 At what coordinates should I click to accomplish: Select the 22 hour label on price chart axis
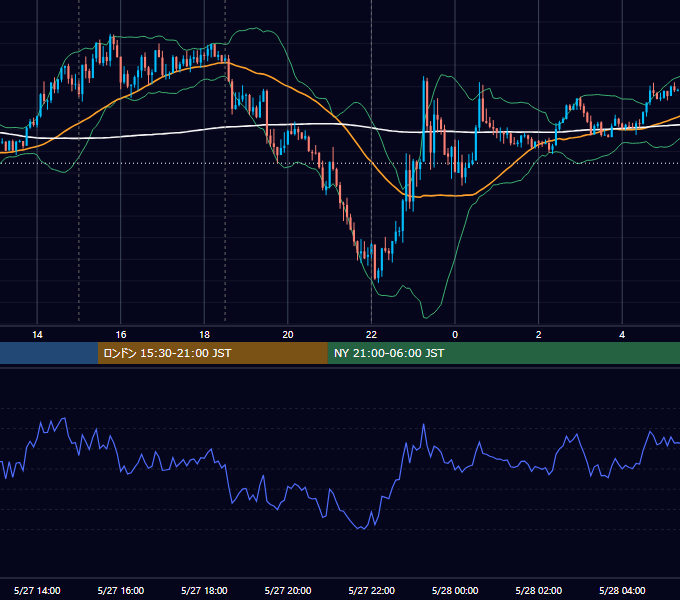tap(371, 335)
